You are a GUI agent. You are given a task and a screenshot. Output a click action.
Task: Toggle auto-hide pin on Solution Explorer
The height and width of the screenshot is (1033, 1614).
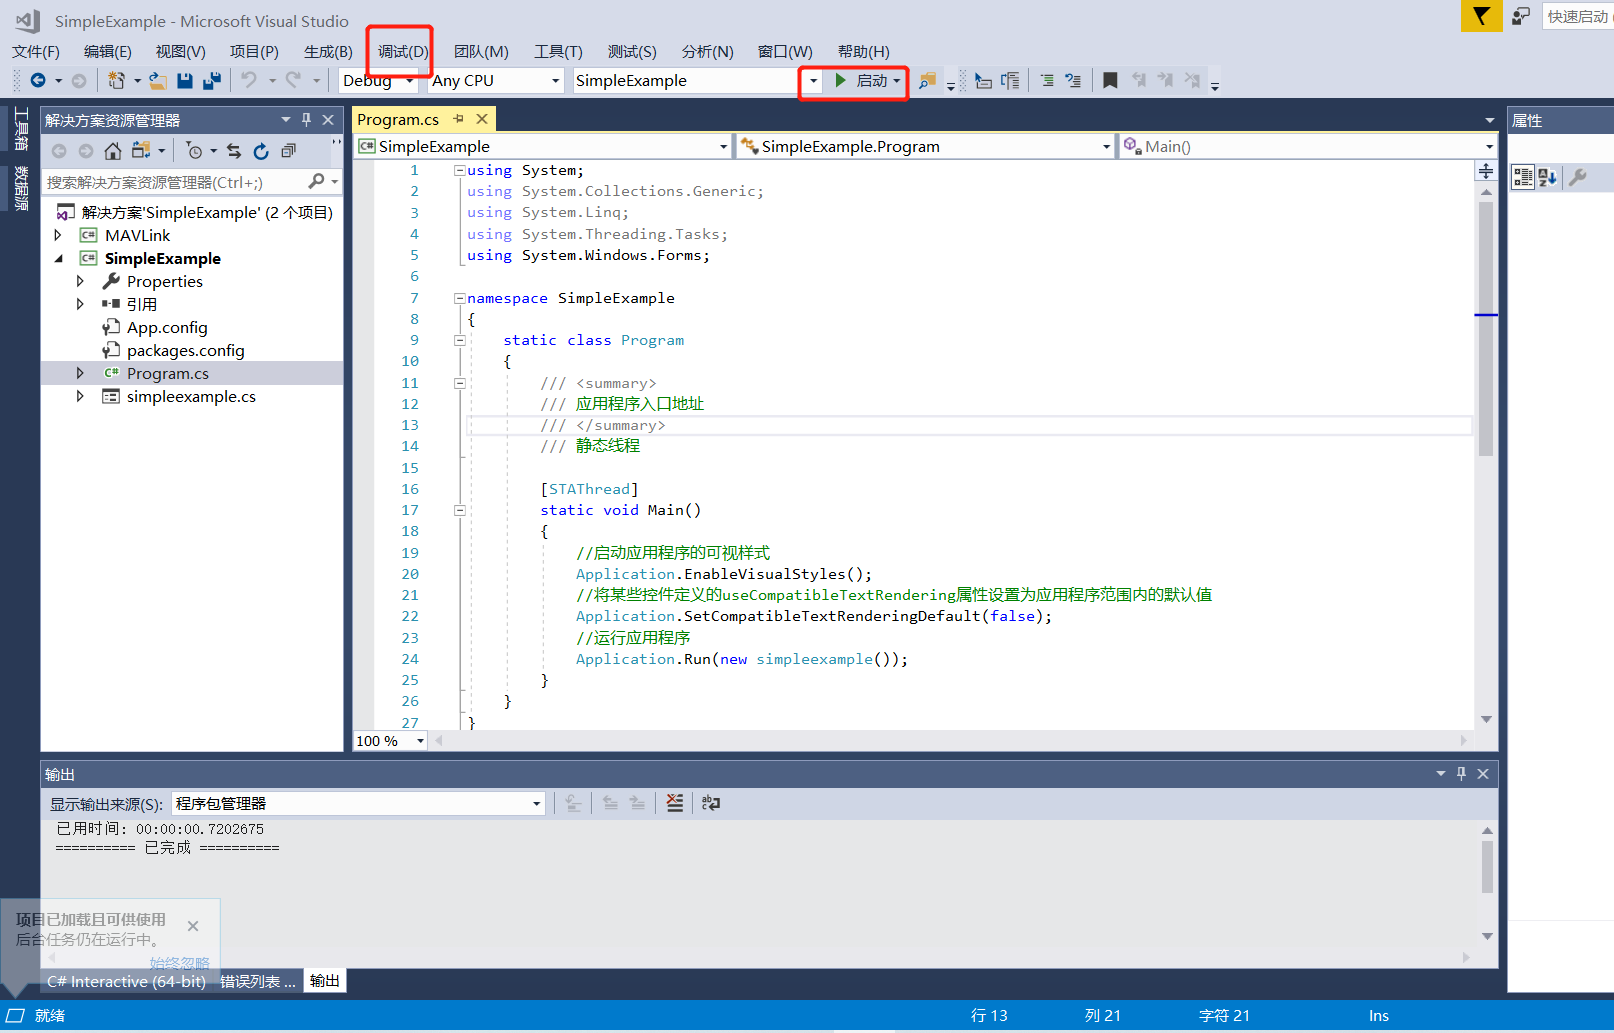[x=306, y=119]
